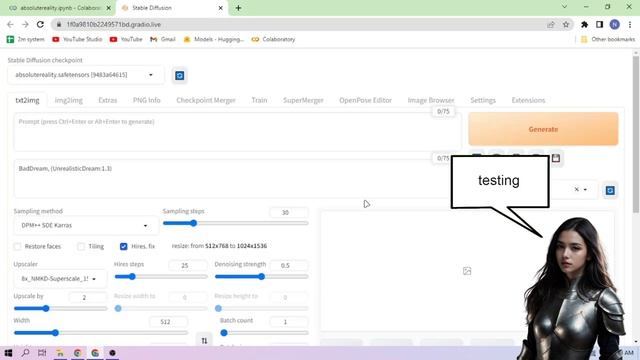Screen dimensions: 640x360
Task: Open Gmail bookmark
Action: pyautogui.click(x=163, y=39)
